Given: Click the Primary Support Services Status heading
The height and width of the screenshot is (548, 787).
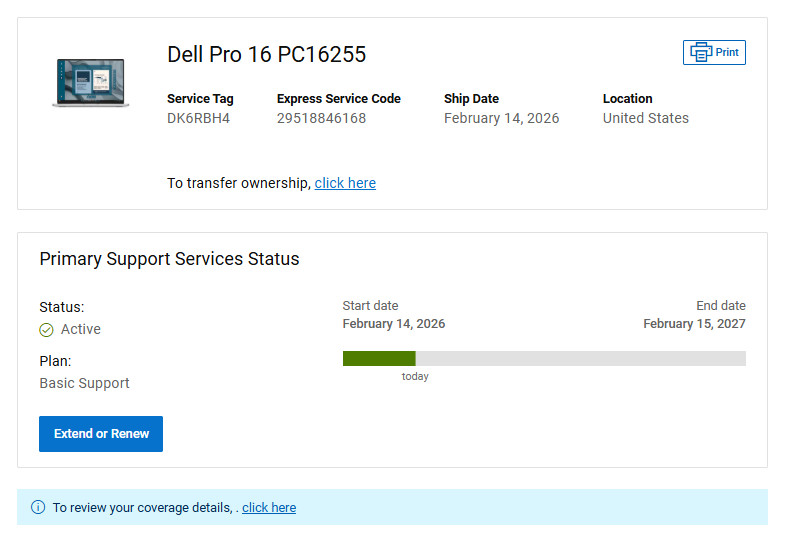Looking at the screenshot, I should (169, 259).
